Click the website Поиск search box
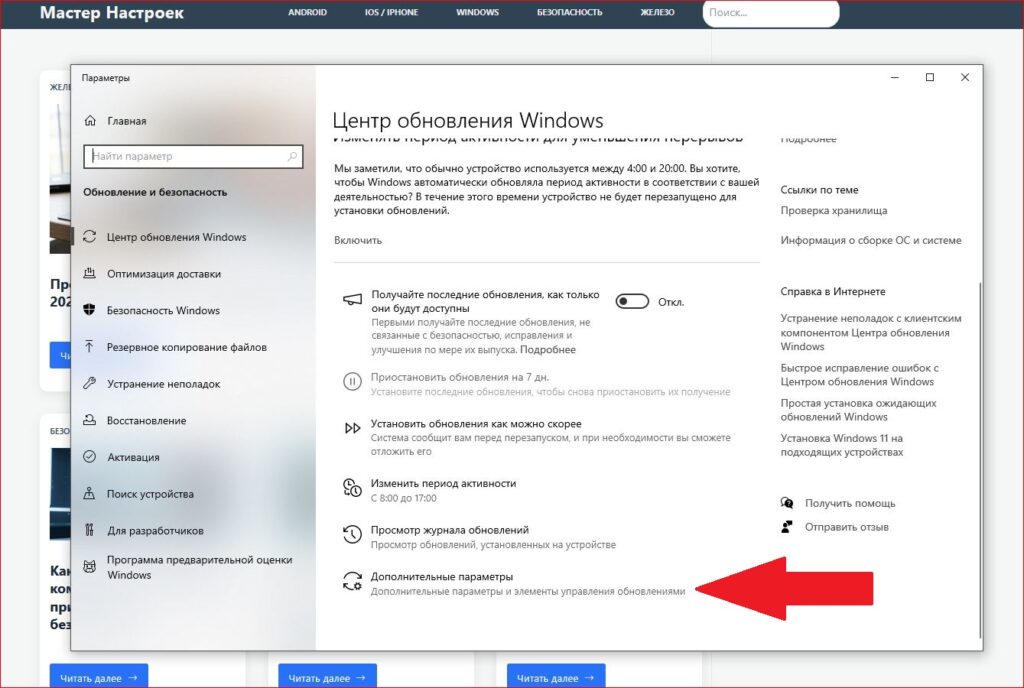This screenshot has width=1024, height=688. click(x=771, y=12)
